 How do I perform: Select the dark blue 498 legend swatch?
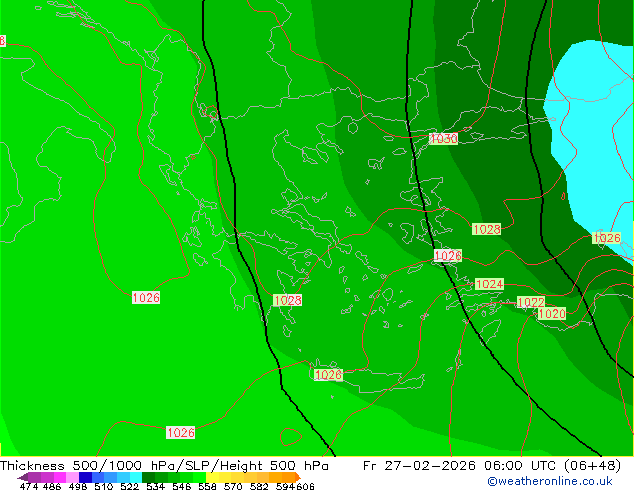(x=85, y=477)
